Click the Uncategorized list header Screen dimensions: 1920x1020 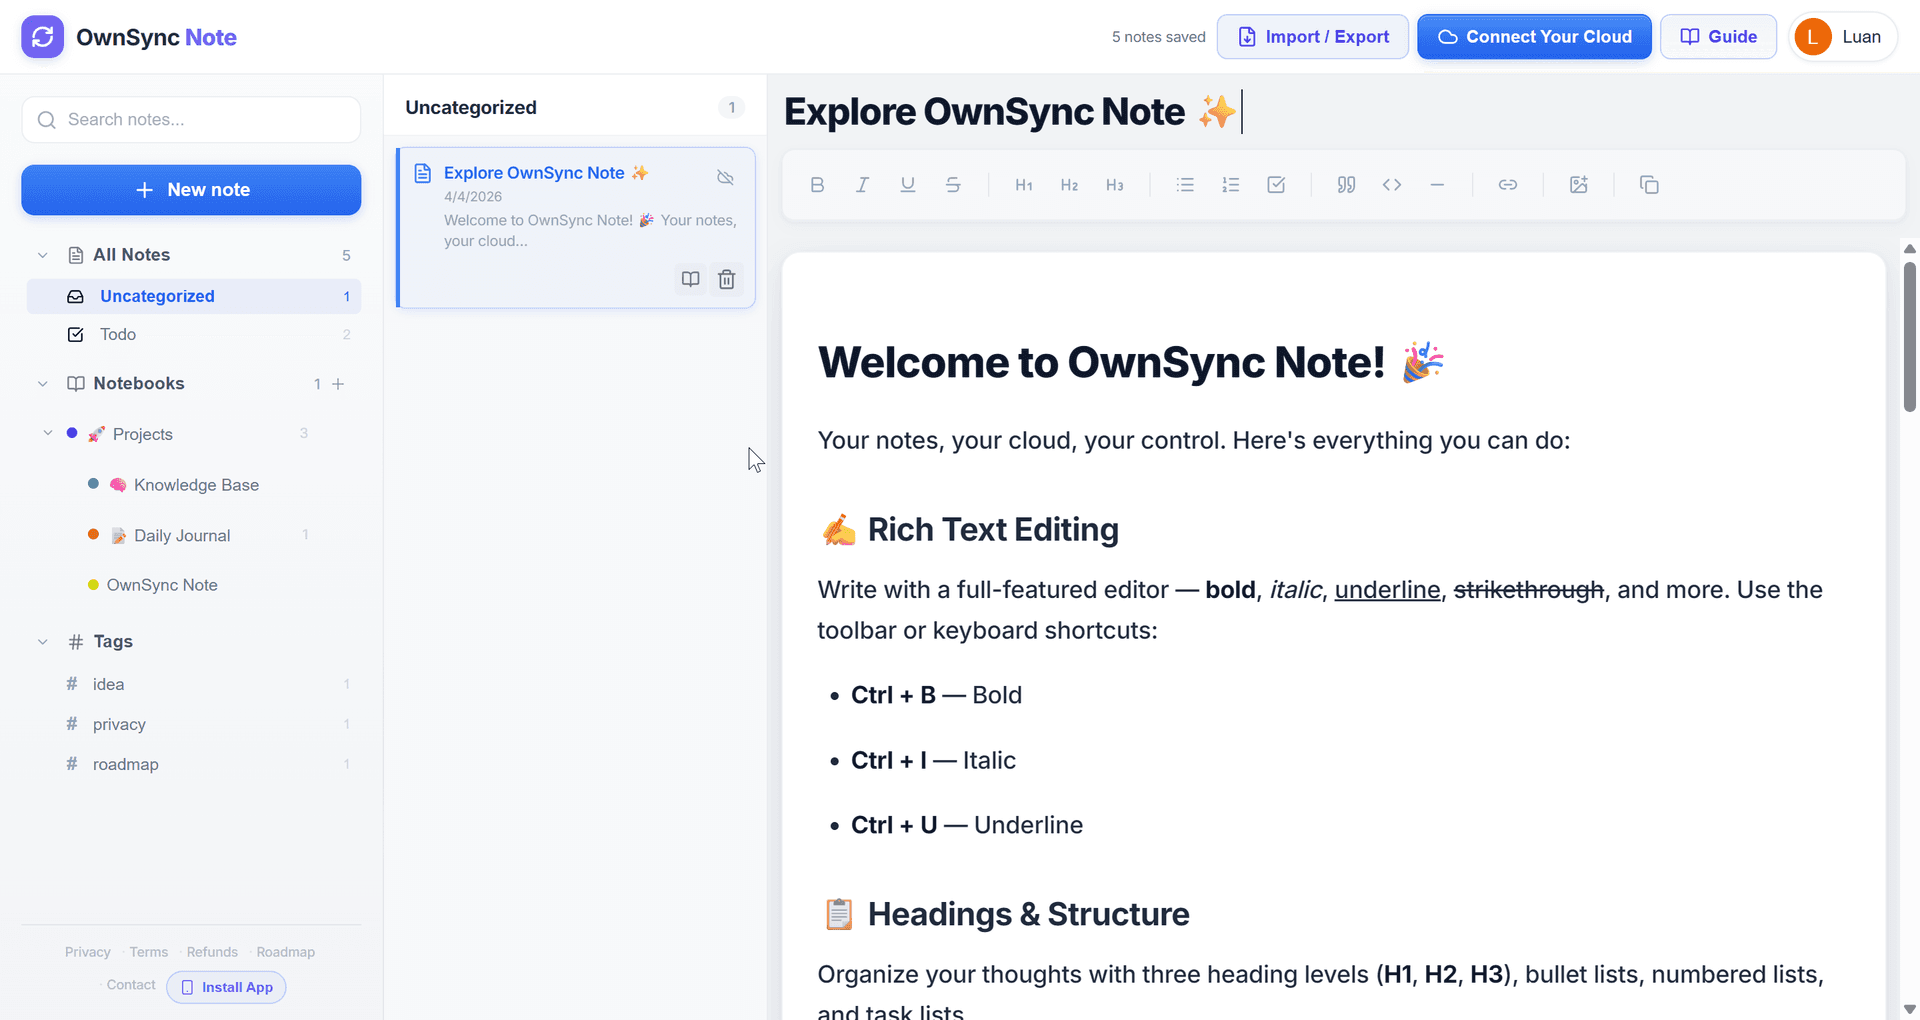coord(471,107)
